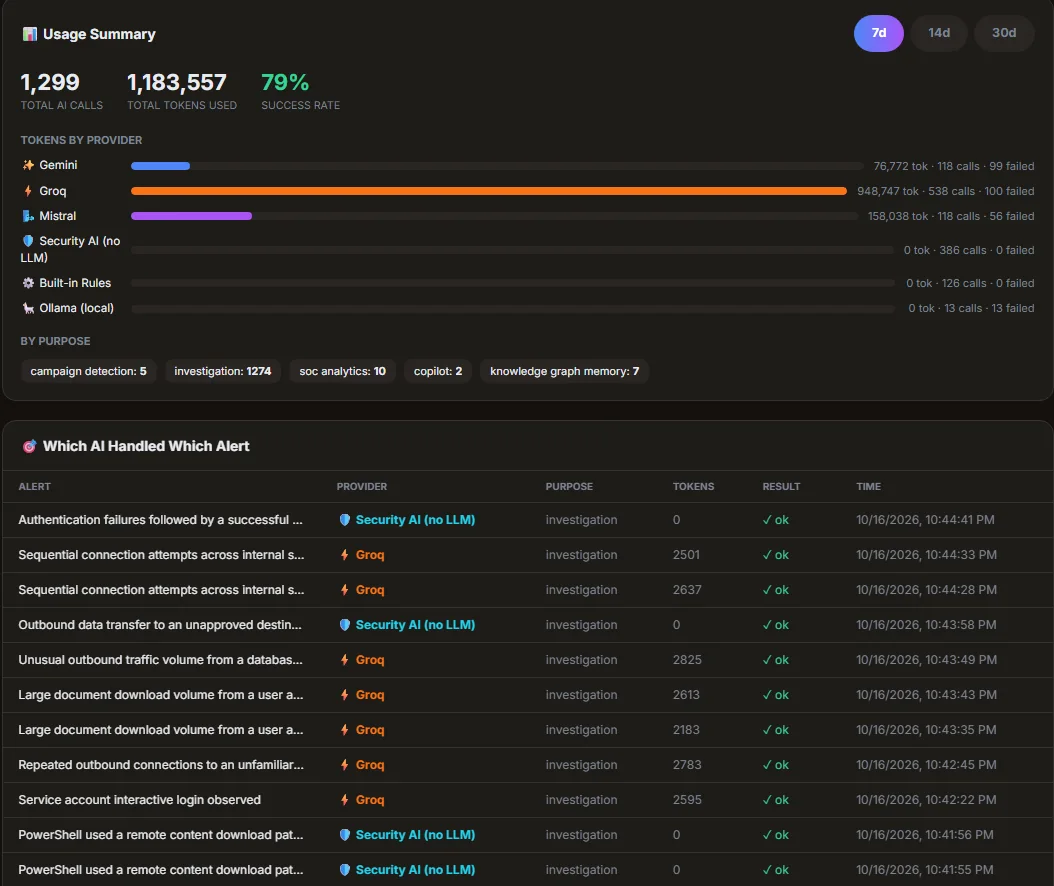Click Groq bolt icon in 10:44:28 PM row

[x=344, y=590]
